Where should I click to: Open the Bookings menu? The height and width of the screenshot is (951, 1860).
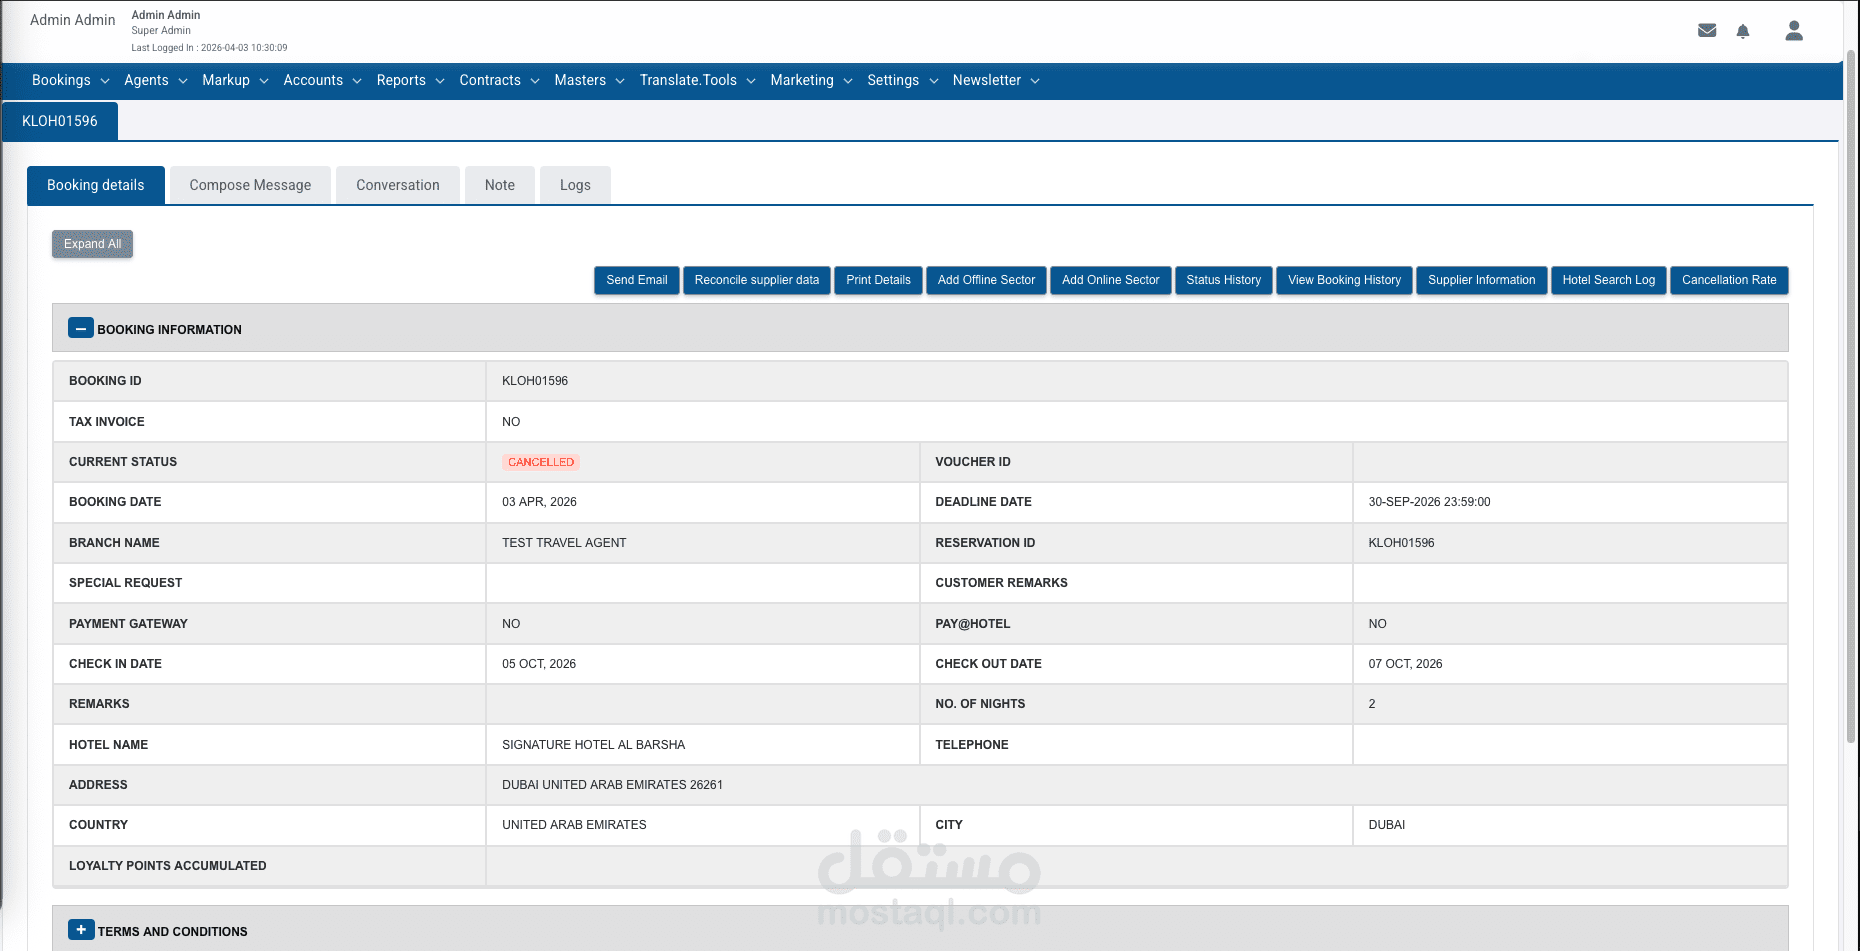[71, 80]
